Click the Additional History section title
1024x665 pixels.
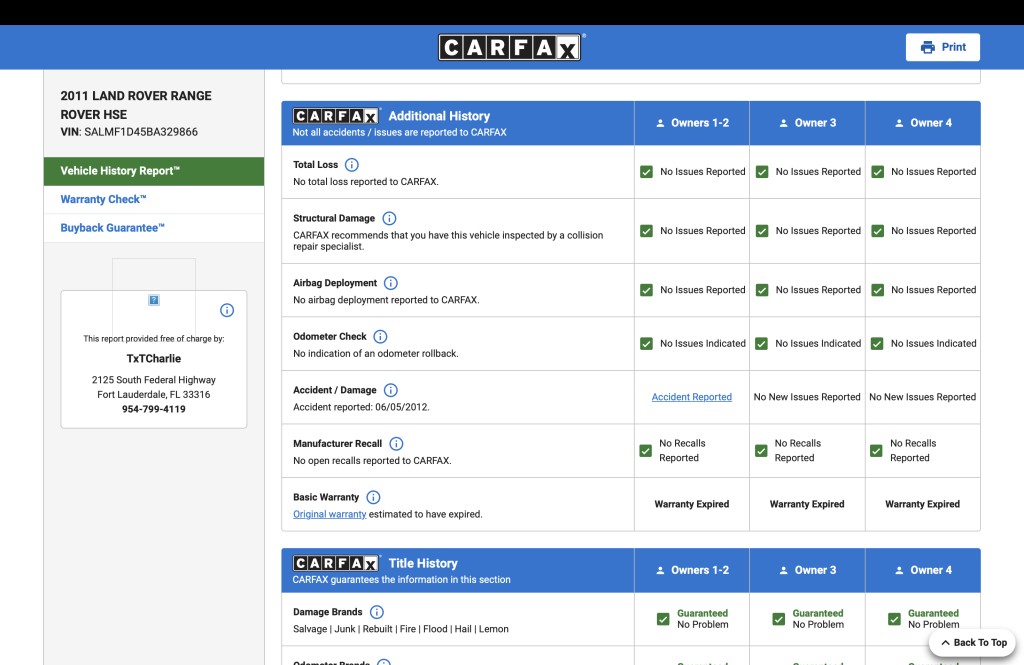tap(440, 116)
